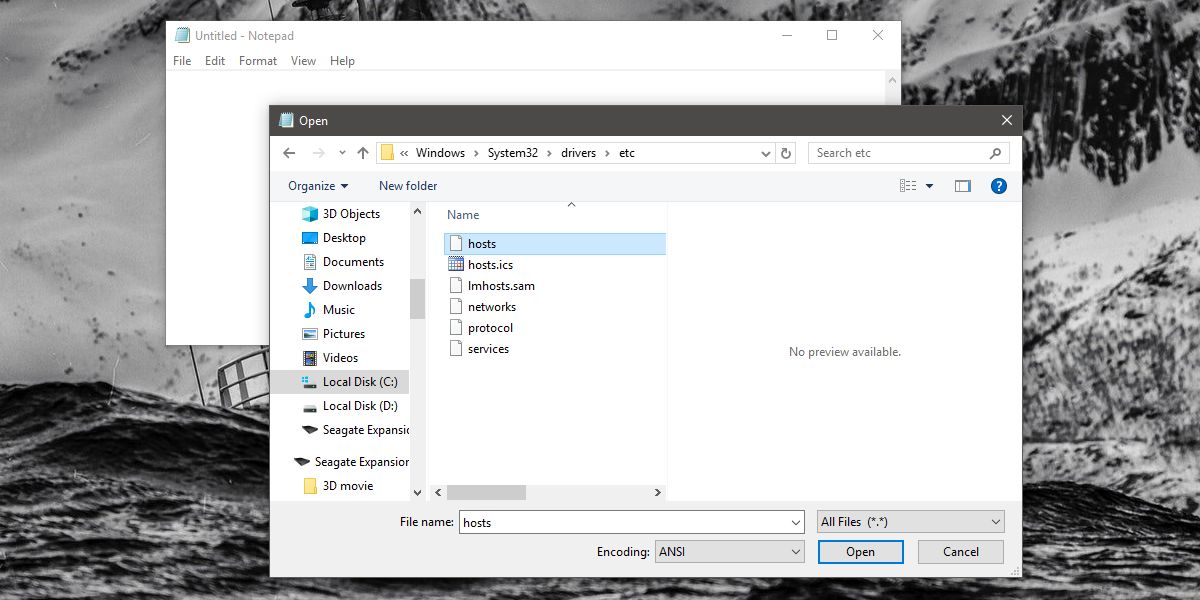
Task: Select the hosts file
Action: point(554,244)
